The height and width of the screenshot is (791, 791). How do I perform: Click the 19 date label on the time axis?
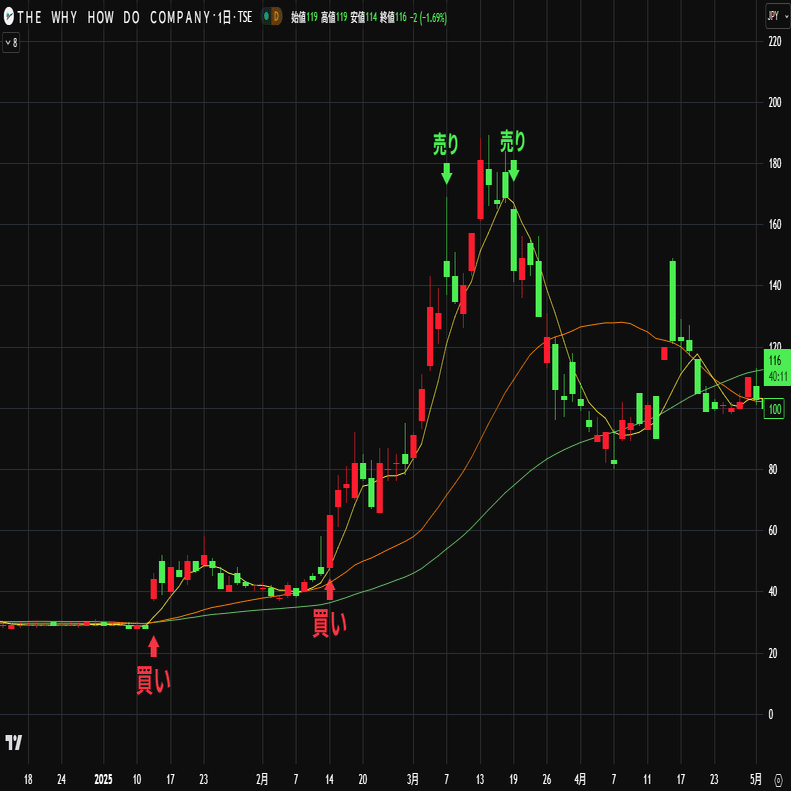pos(513,780)
